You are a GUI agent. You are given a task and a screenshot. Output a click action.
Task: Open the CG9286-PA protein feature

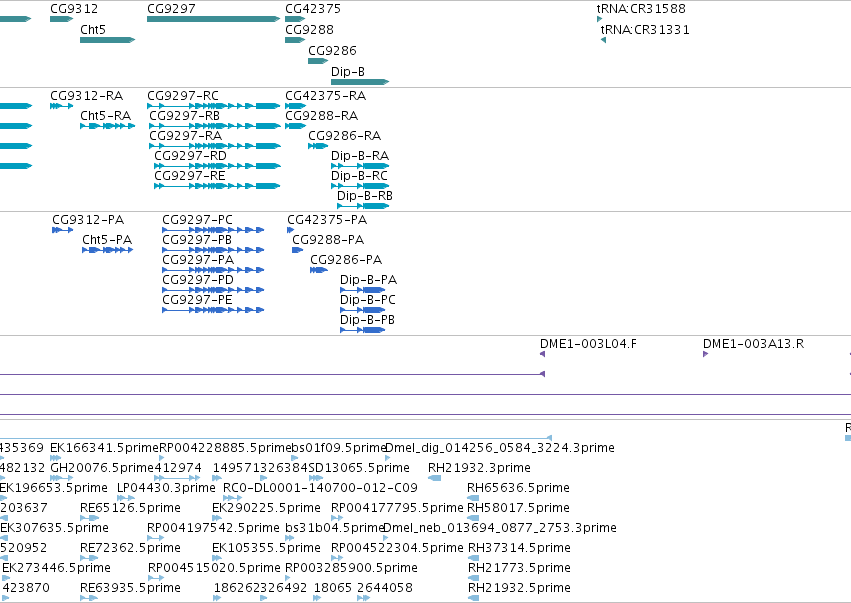coord(319,270)
